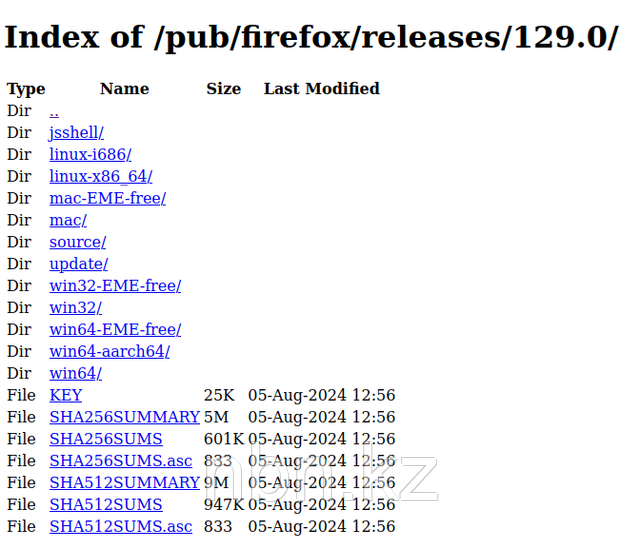Click the modified date of SHA256SUMMARY

click(x=322, y=417)
